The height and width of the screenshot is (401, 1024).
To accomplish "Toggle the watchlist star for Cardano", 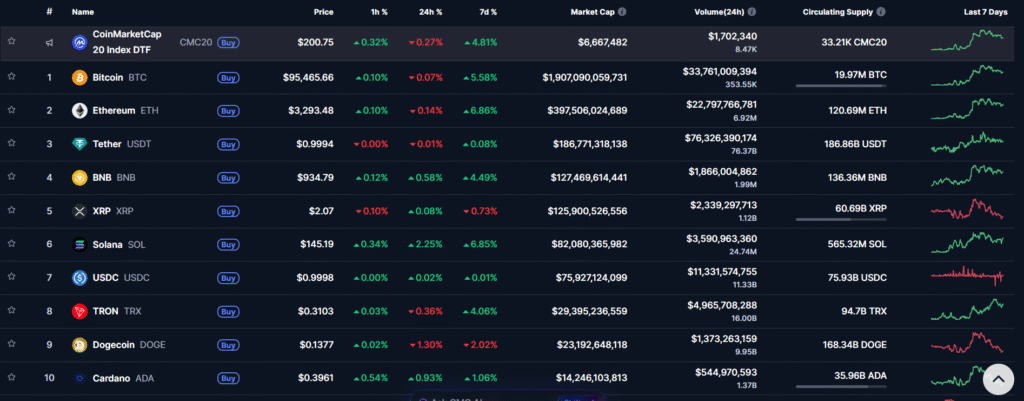I will (12, 378).
